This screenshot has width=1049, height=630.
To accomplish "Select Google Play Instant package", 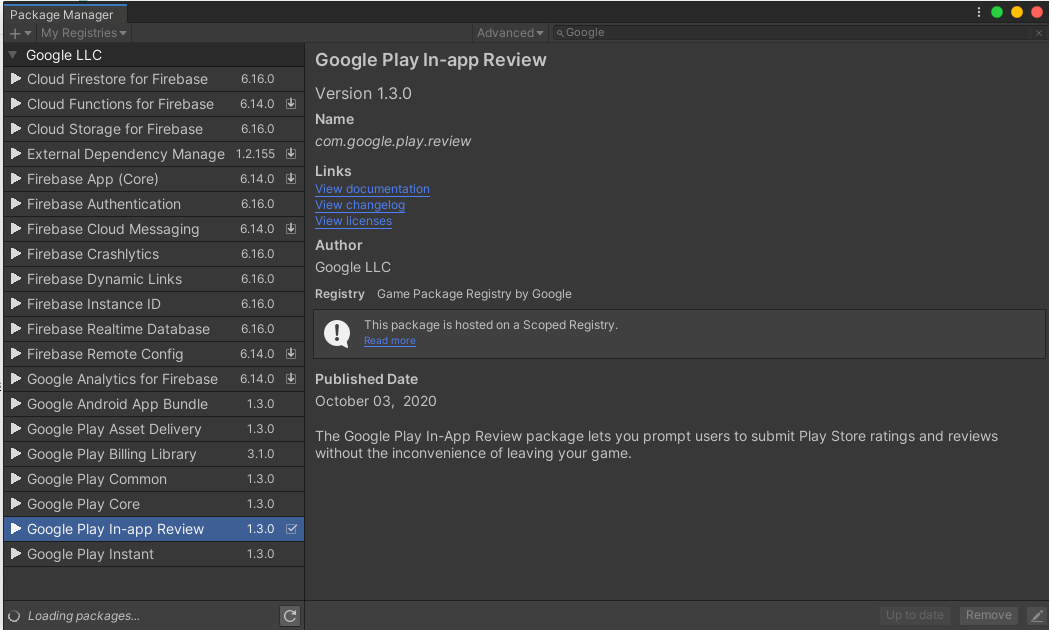I will [x=154, y=554].
